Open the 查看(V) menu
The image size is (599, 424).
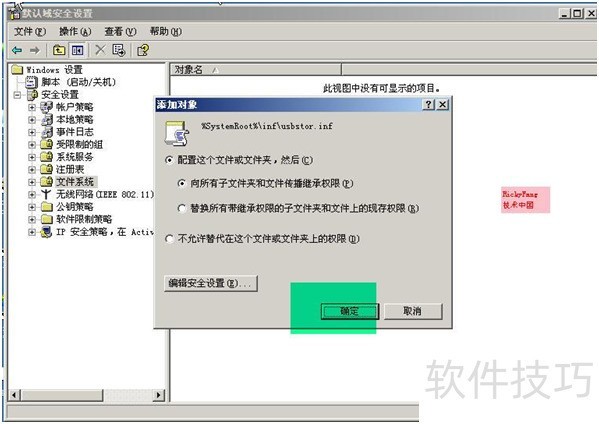pyautogui.click(x=120, y=31)
